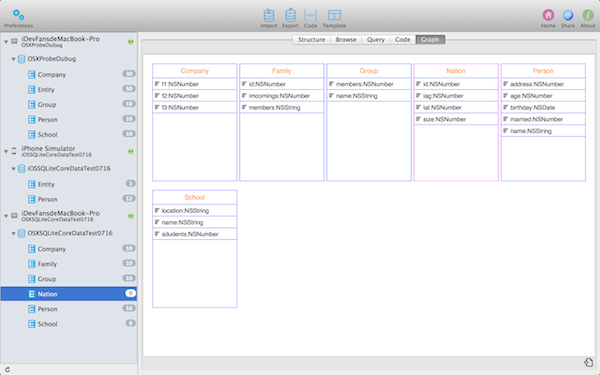600x375 pixels.
Task: Collapse the OSXSQLiteCoreDataTest0716 database node
Action: (13, 233)
